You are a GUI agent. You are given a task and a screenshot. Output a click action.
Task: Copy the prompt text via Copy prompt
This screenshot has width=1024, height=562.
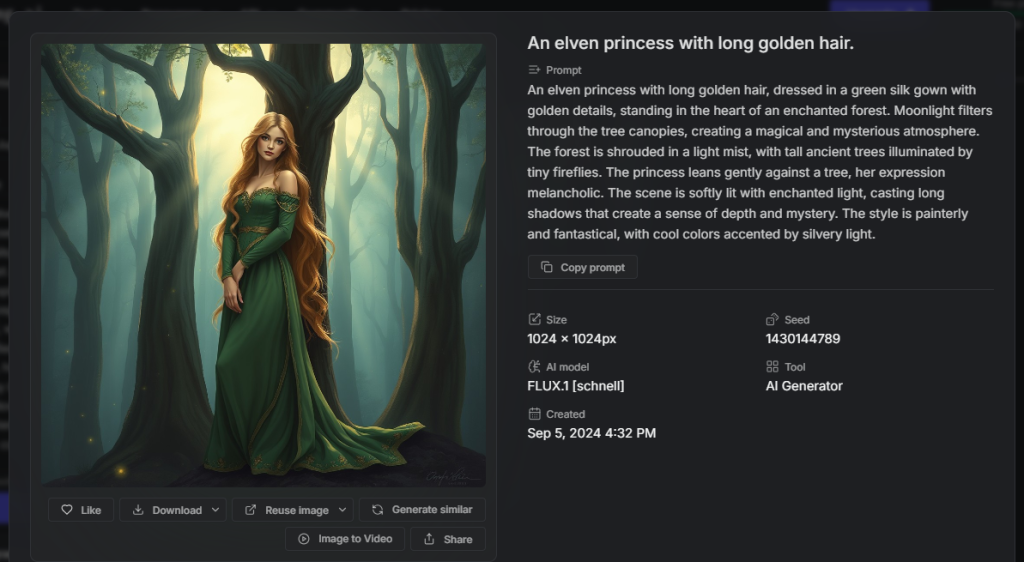[x=582, y=268]
